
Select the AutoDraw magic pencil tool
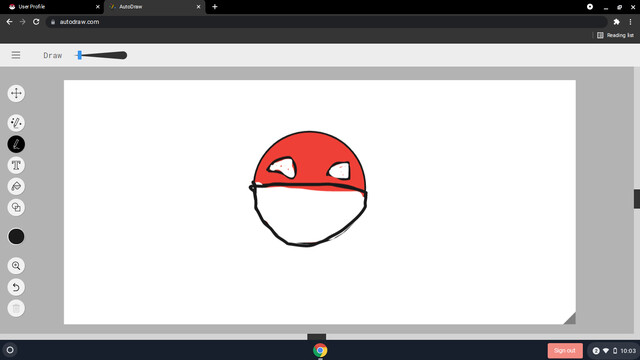(x=16, y=123)
